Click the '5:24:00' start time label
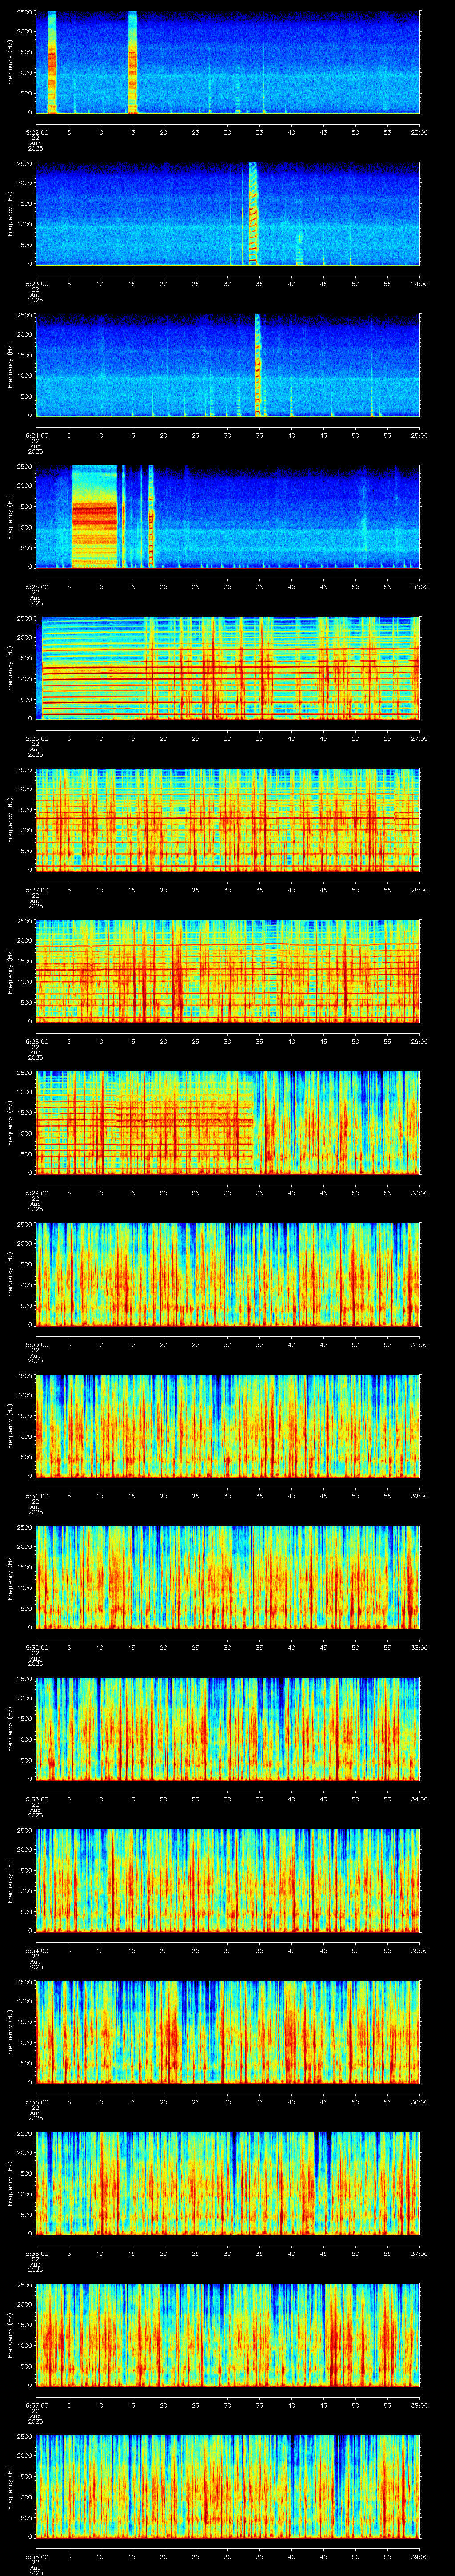 point(36,435)
